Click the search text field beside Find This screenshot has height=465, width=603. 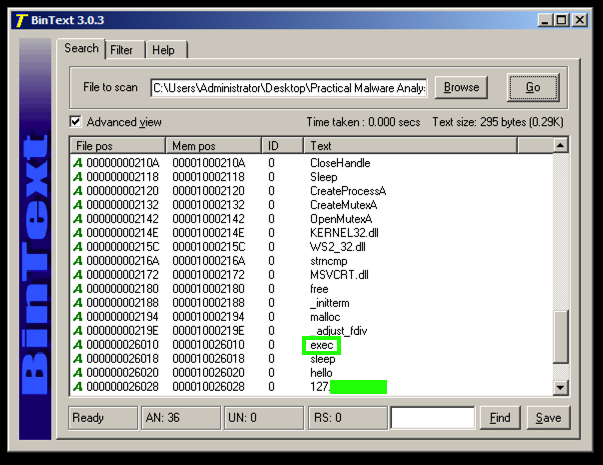433,418
